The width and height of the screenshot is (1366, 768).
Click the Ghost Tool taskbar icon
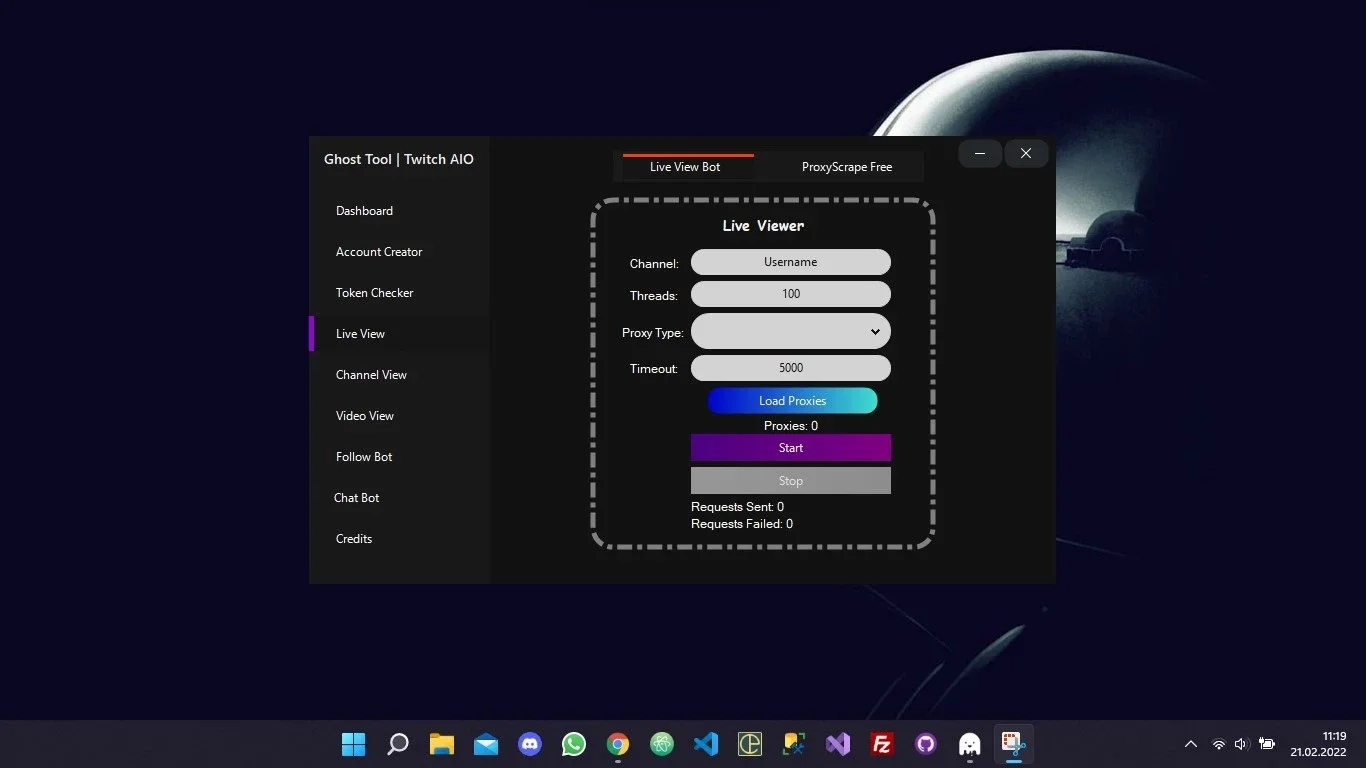coord(970,744)
